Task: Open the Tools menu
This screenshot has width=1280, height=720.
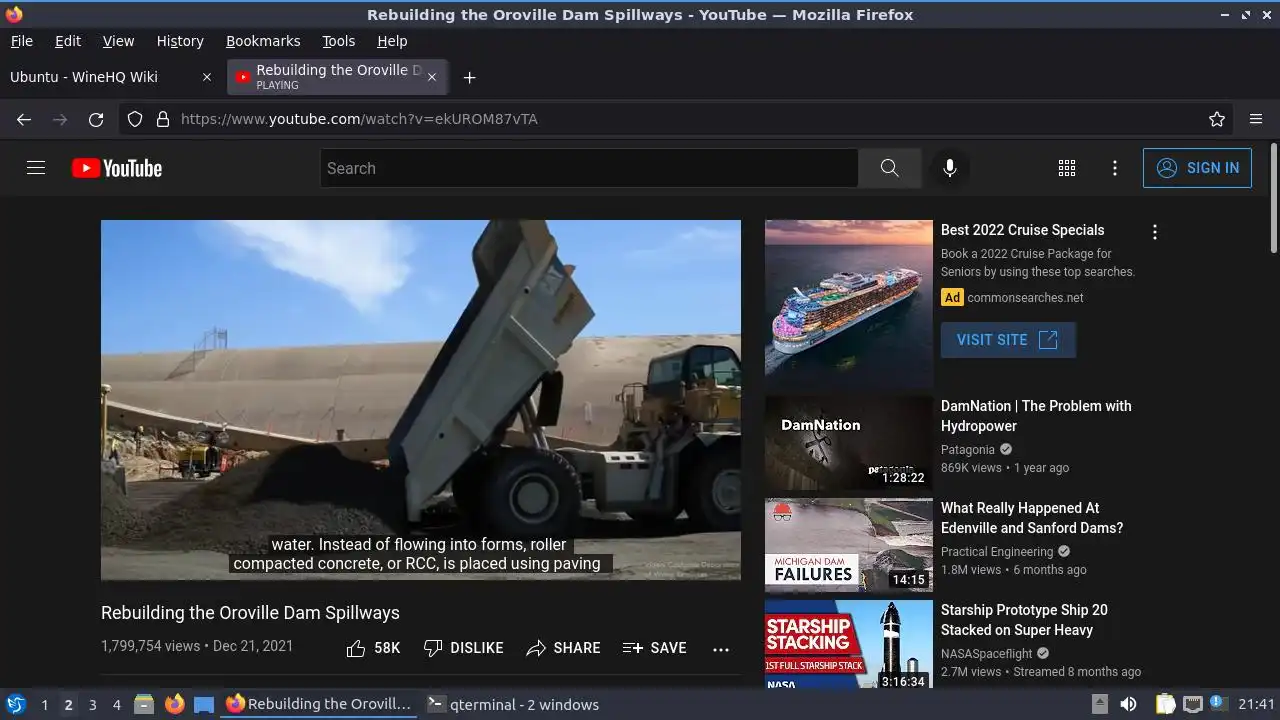Action: pyautogui.click(x=339, y=41)
